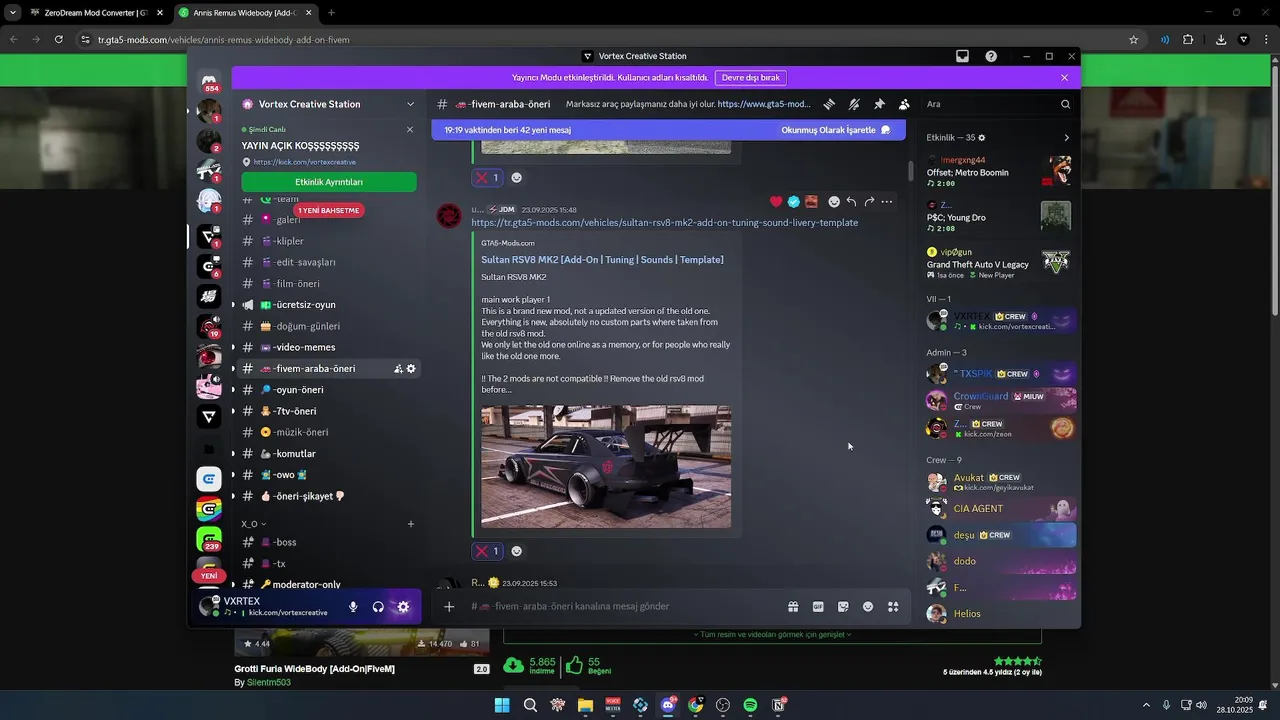Open Sultan RSV8 MK2 embed title link
This screenshot has width=1280, height=720.
602,260
